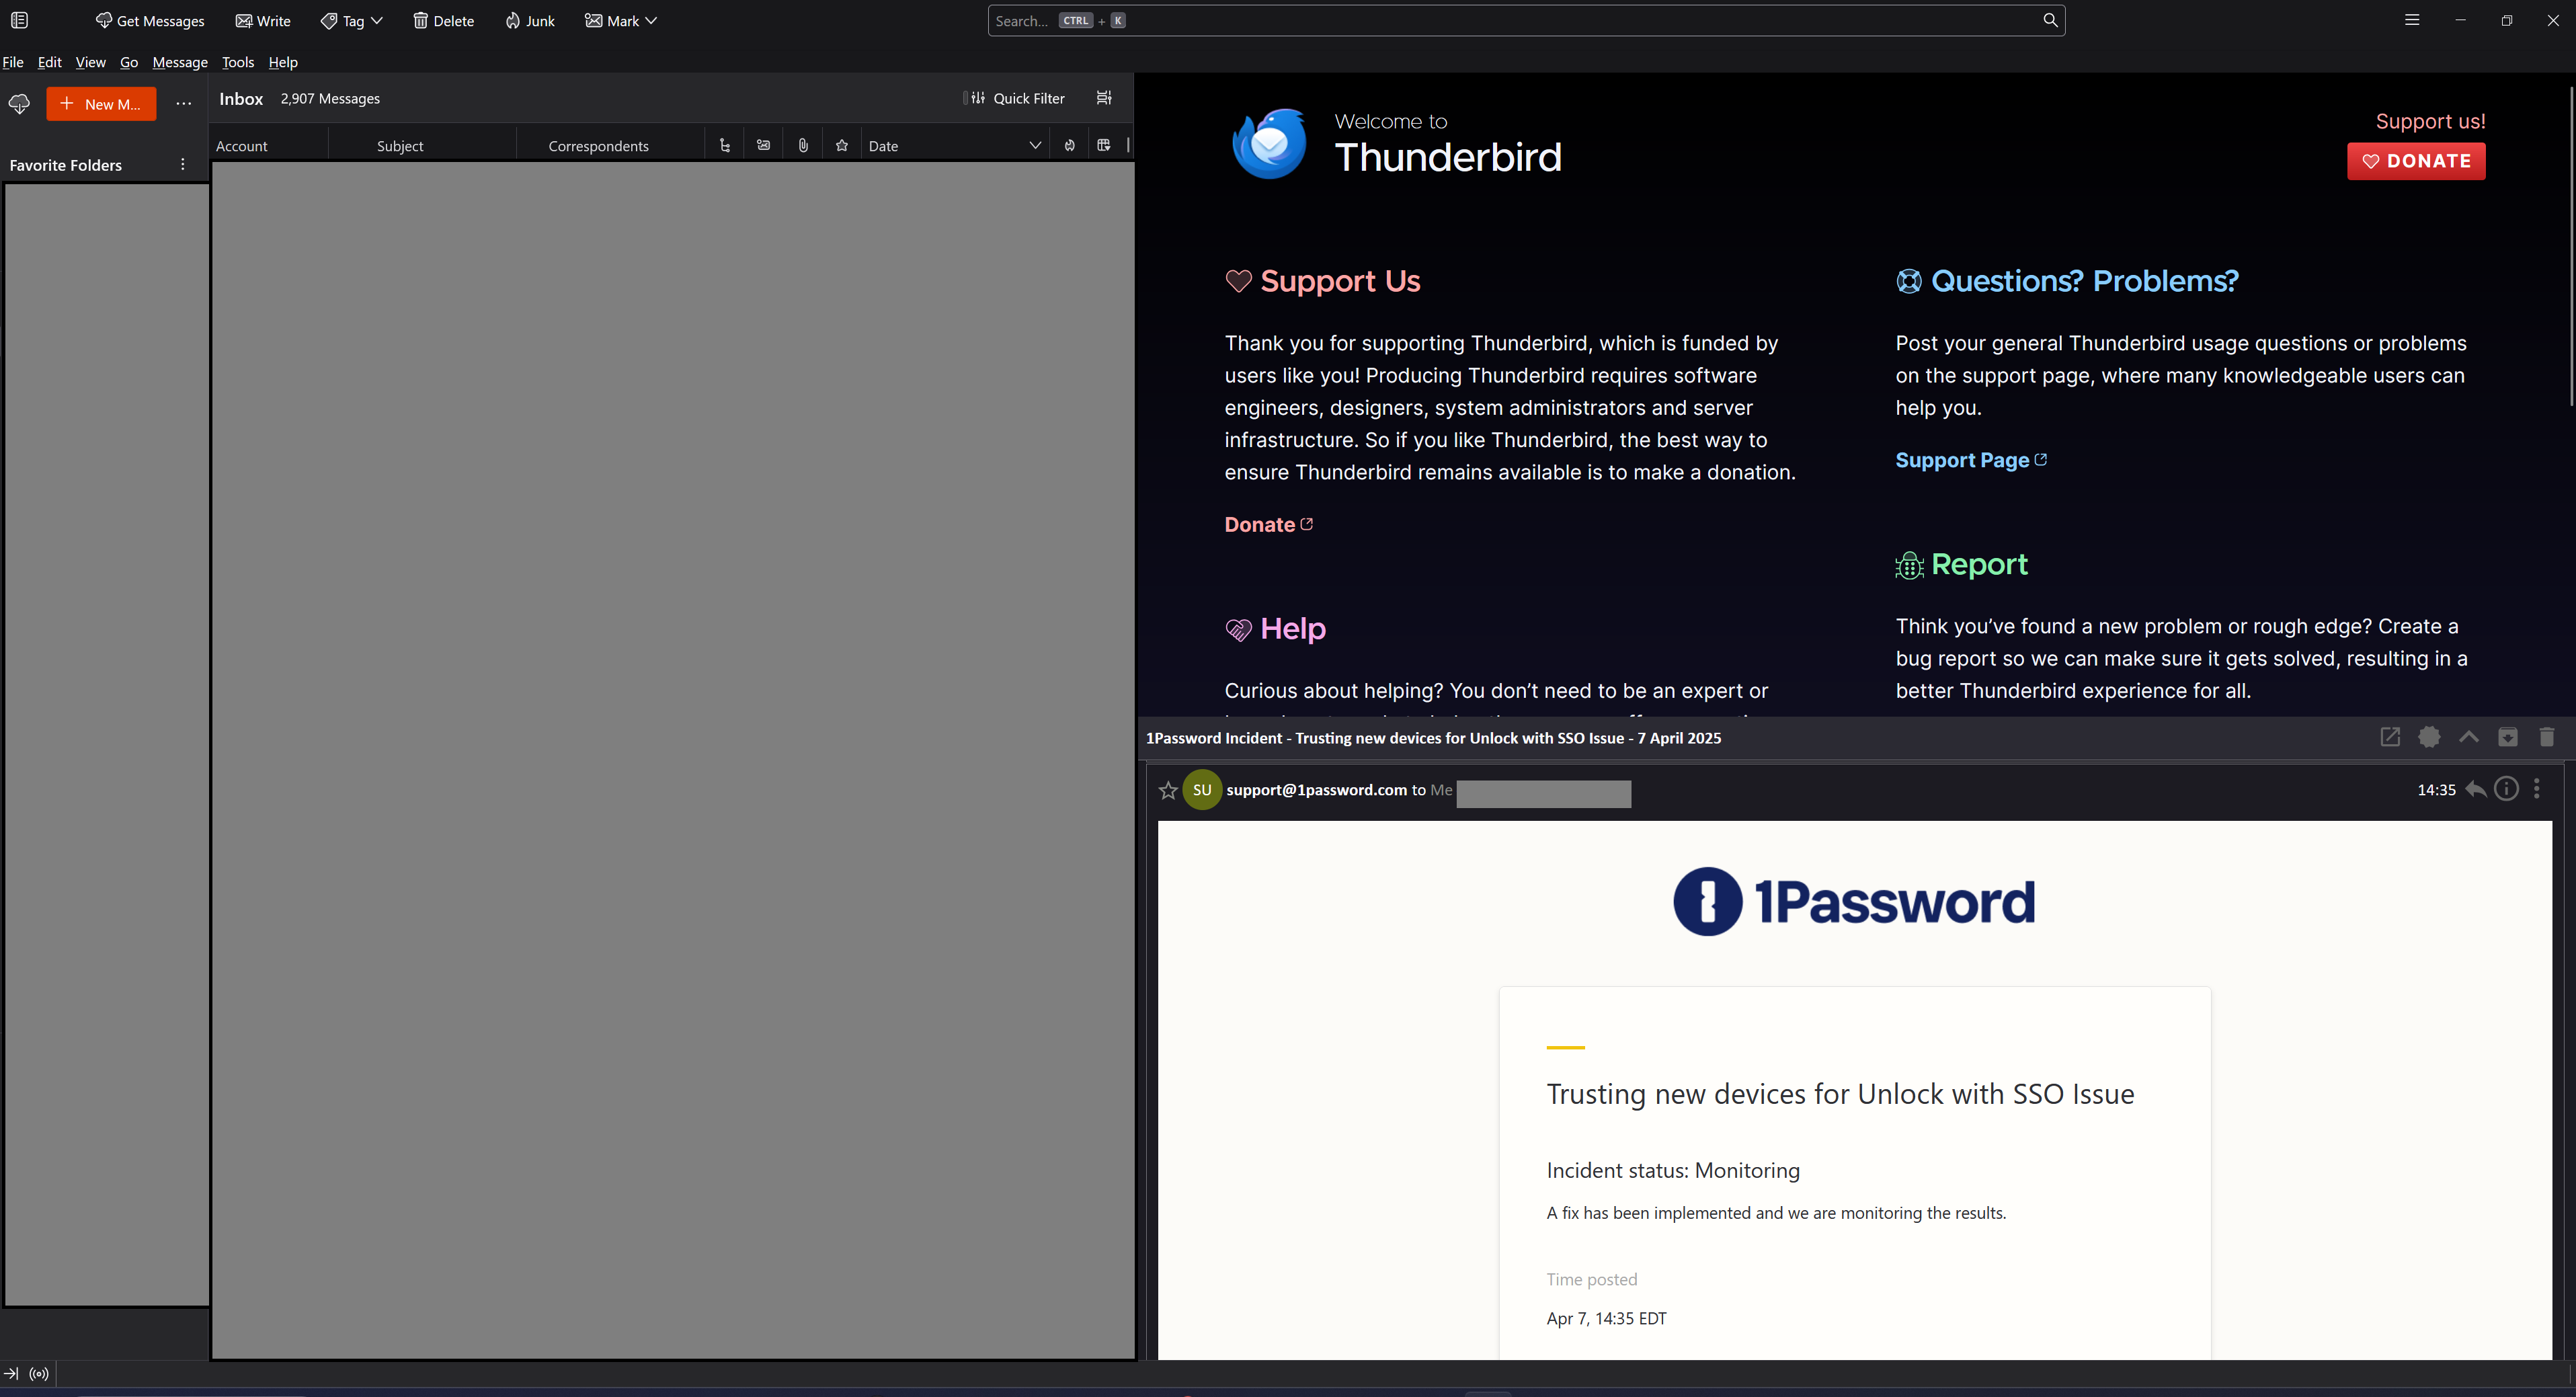Click the 'Support us!' text
The height and width of the screenshot is (1397, 2576).
2430,121
